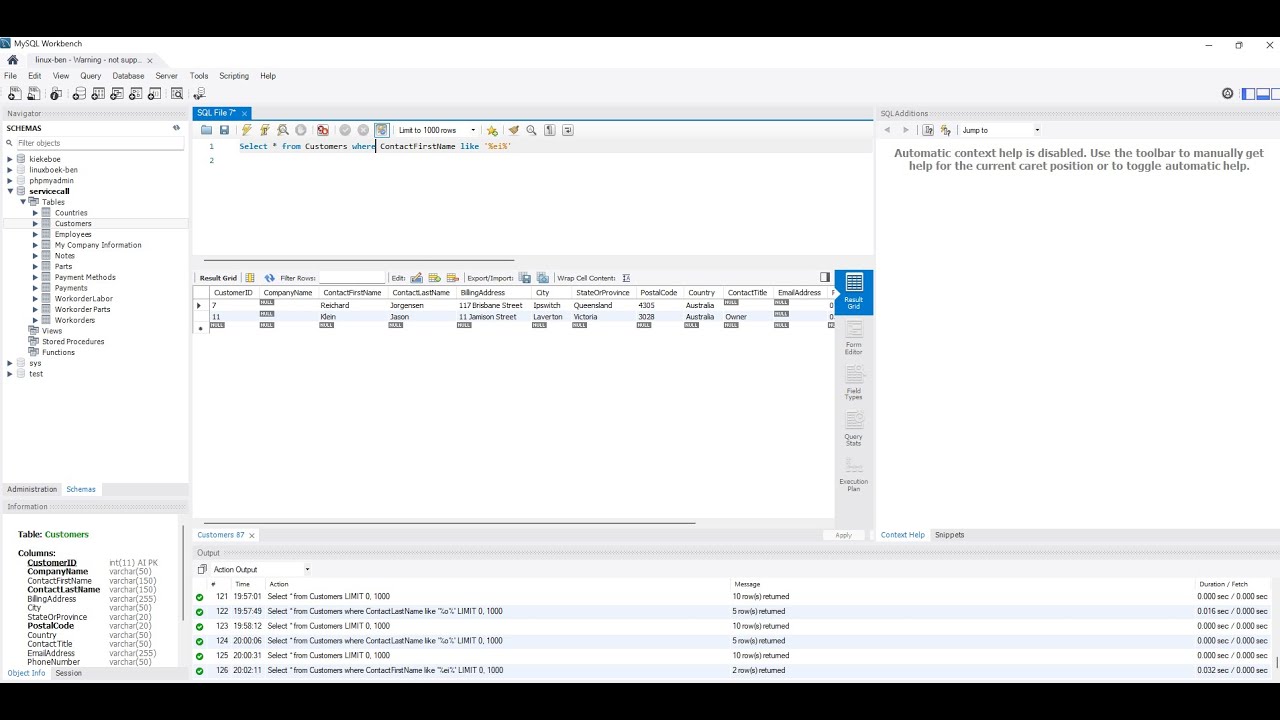Click the Search table data icon
Viewport: 1280px width, 720px height.
[x=176, y=93]
